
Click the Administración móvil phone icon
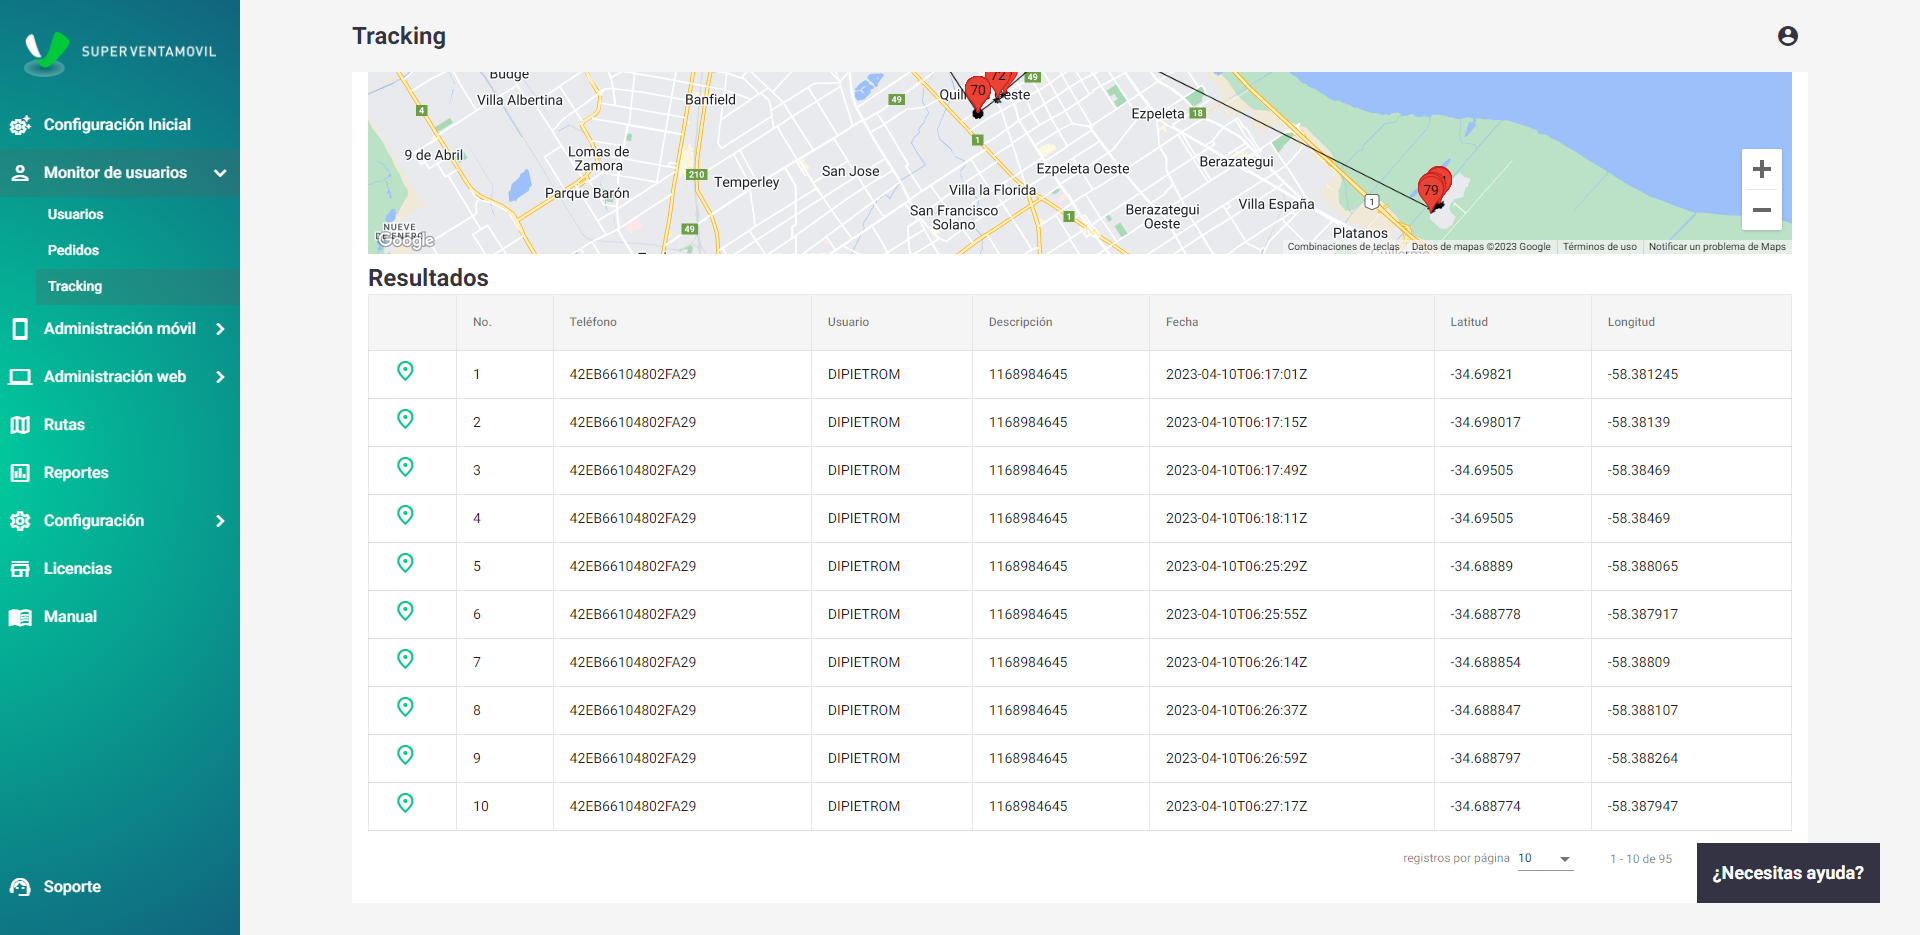20,329
